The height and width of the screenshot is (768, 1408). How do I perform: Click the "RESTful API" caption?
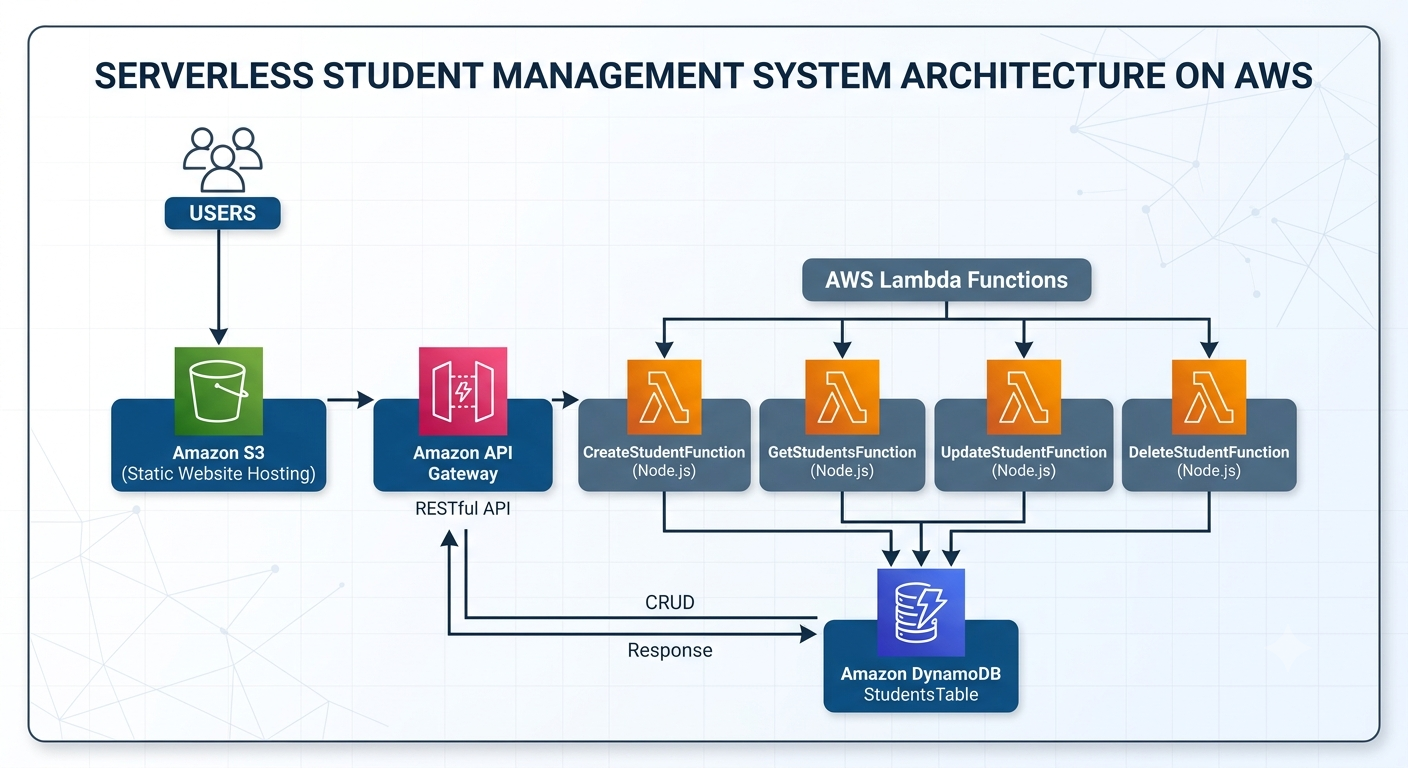tap(464, 508)
